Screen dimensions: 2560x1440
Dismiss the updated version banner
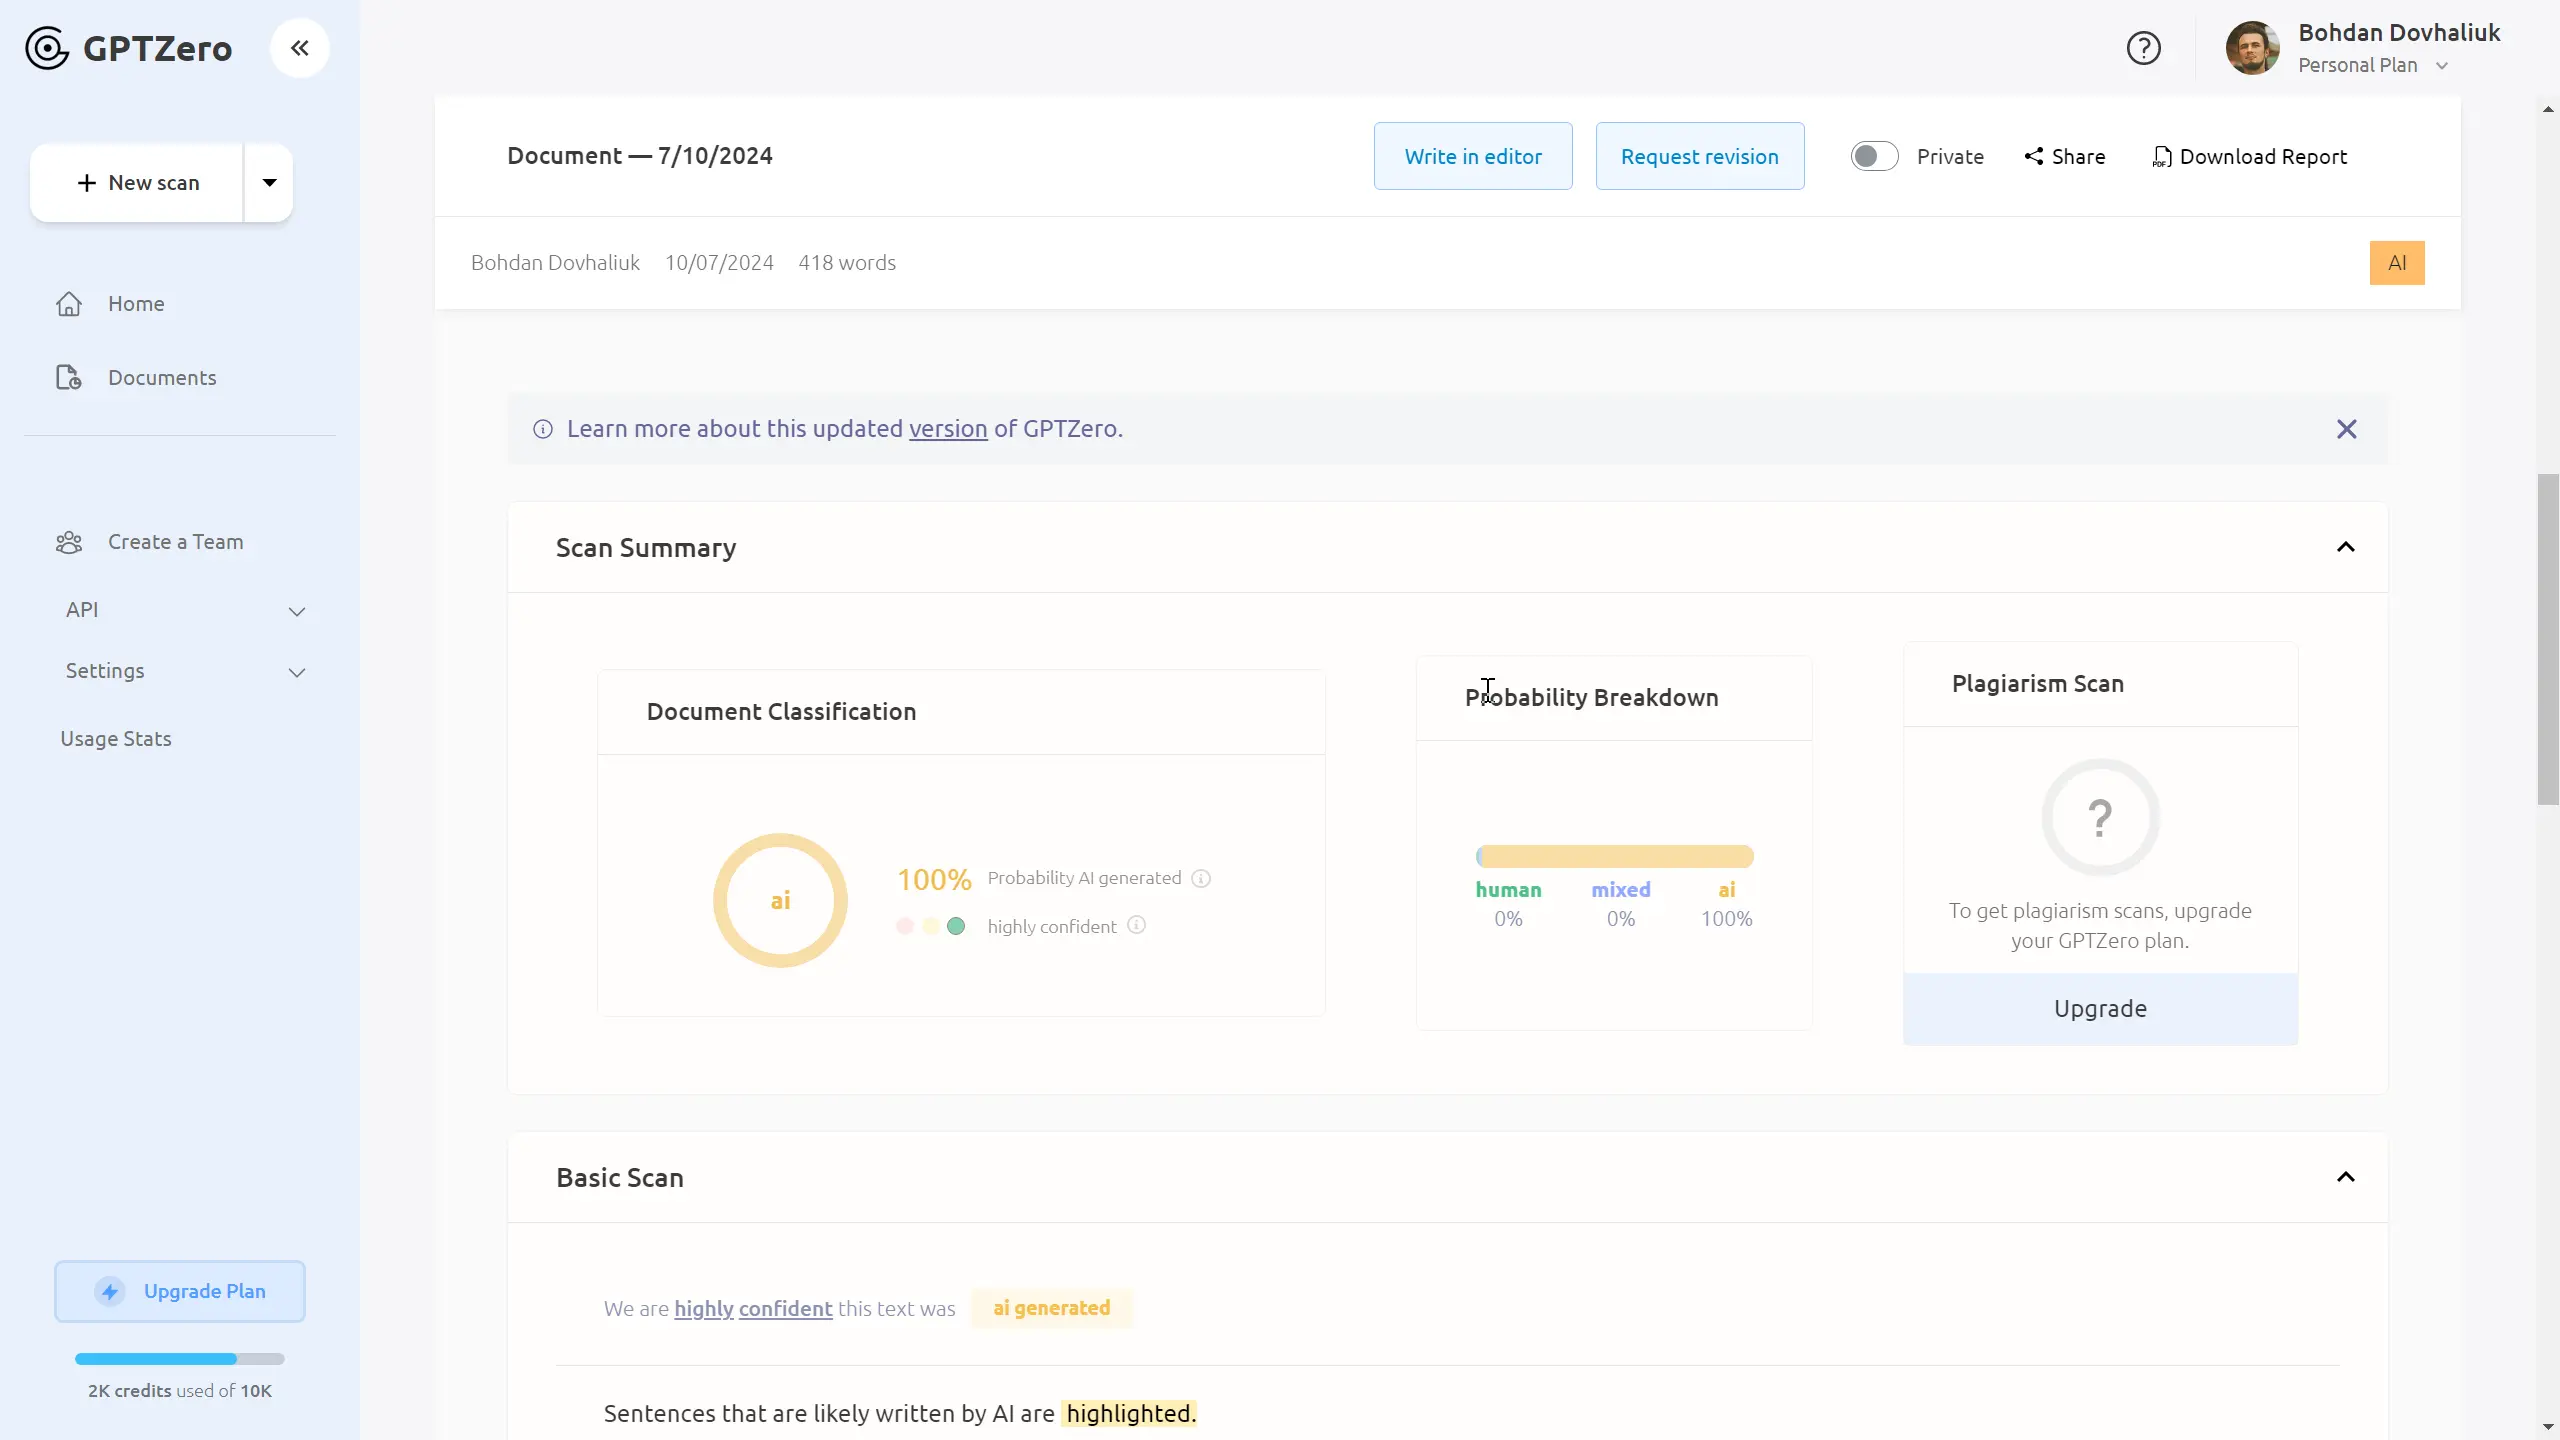pyautogui.click(x=2346, y=429)
